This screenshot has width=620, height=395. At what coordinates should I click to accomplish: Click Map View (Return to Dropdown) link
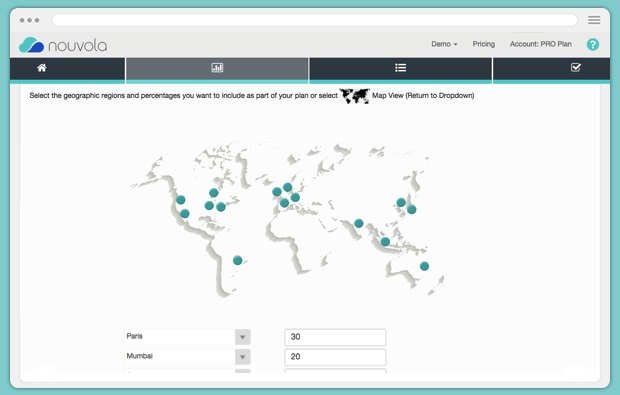pyautogui.click(x=423, y=95)
